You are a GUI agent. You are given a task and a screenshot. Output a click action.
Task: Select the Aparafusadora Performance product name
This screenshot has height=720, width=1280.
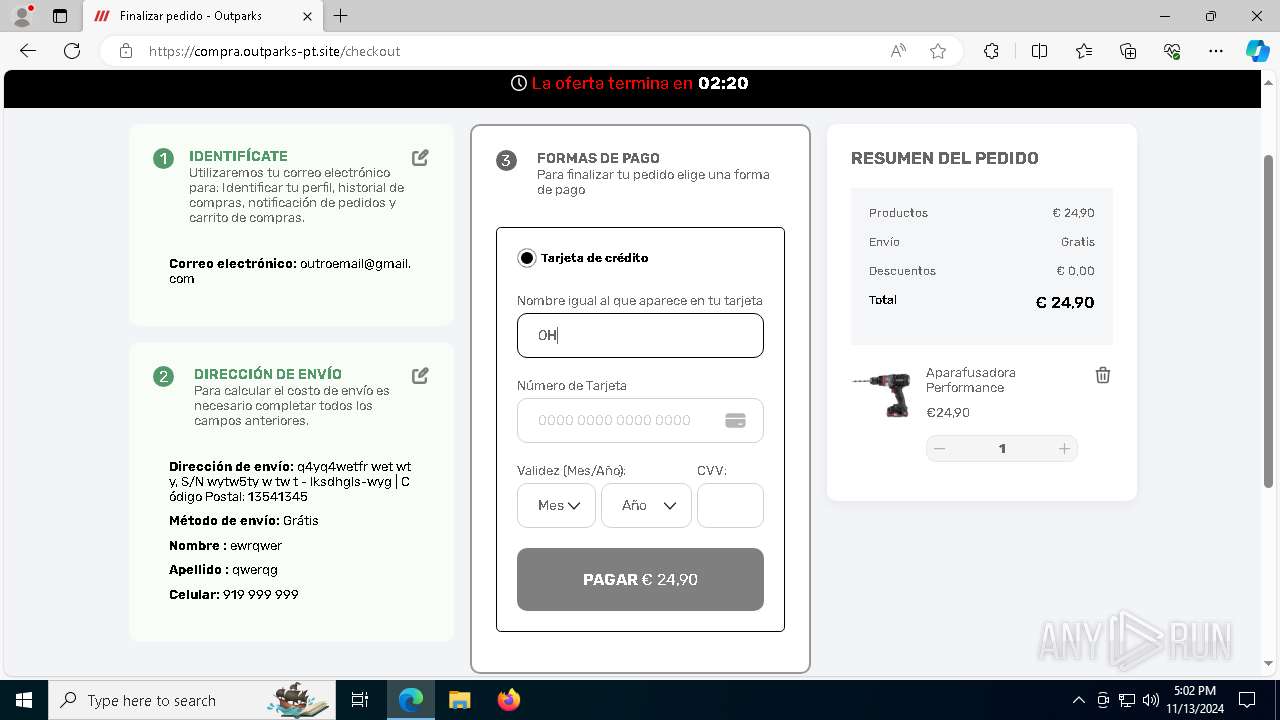tap(970, 380)
